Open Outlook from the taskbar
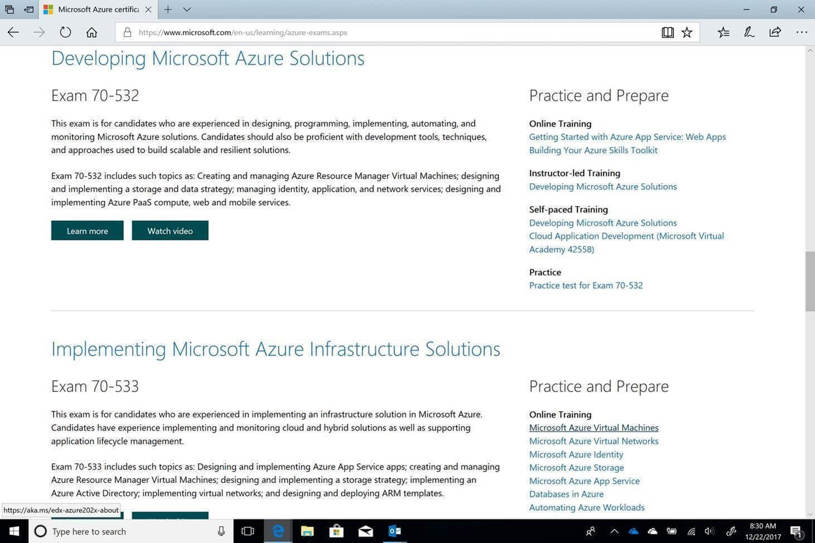 (x=394, y=531)
